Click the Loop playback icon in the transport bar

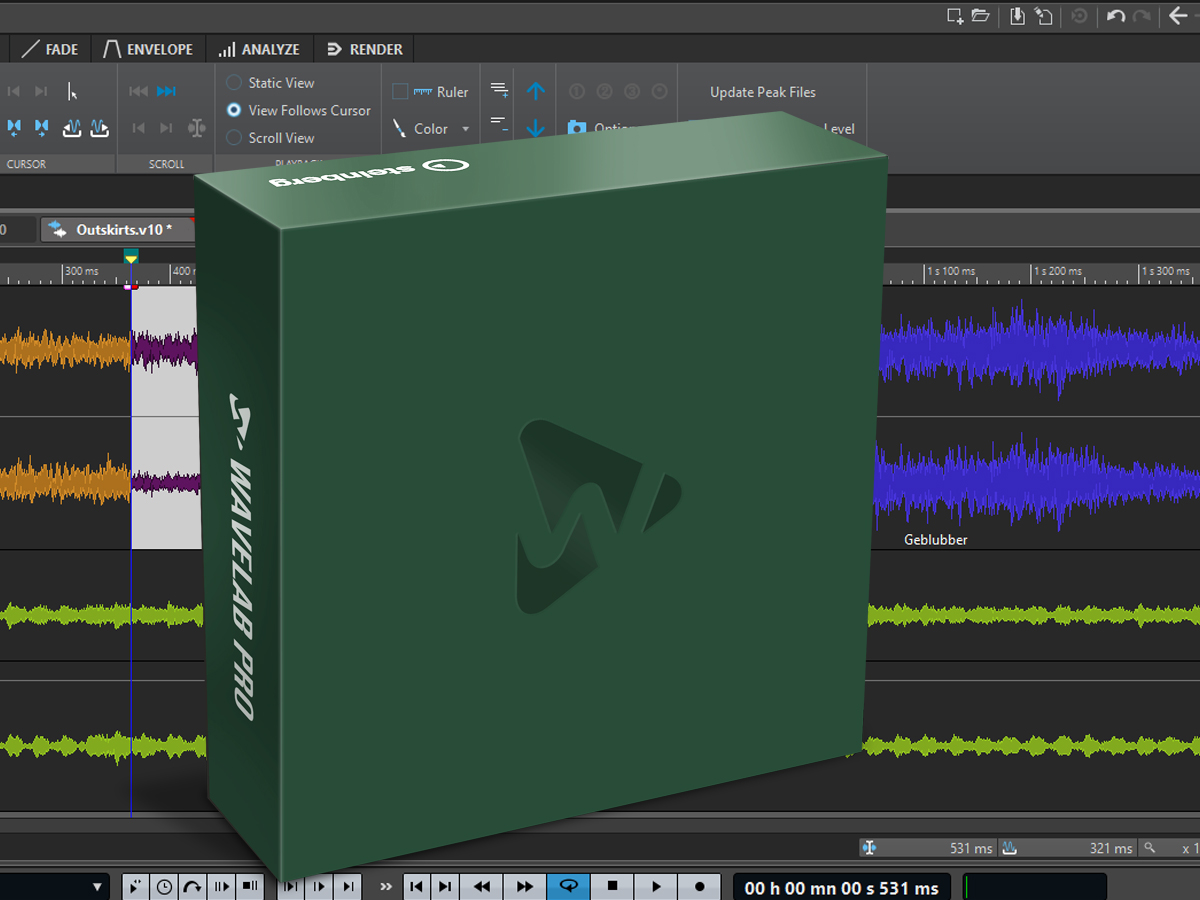(568, 886)
